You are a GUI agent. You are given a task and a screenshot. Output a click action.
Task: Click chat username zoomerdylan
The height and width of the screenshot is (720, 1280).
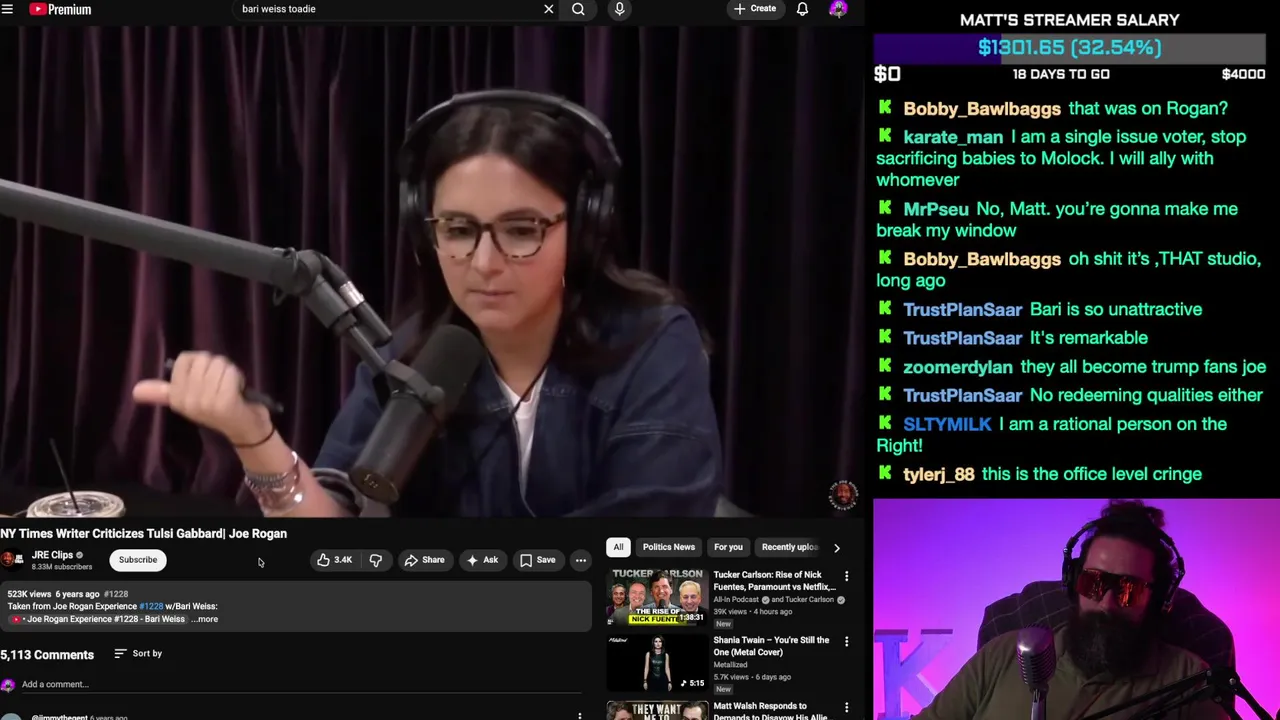tap(958, 367)
